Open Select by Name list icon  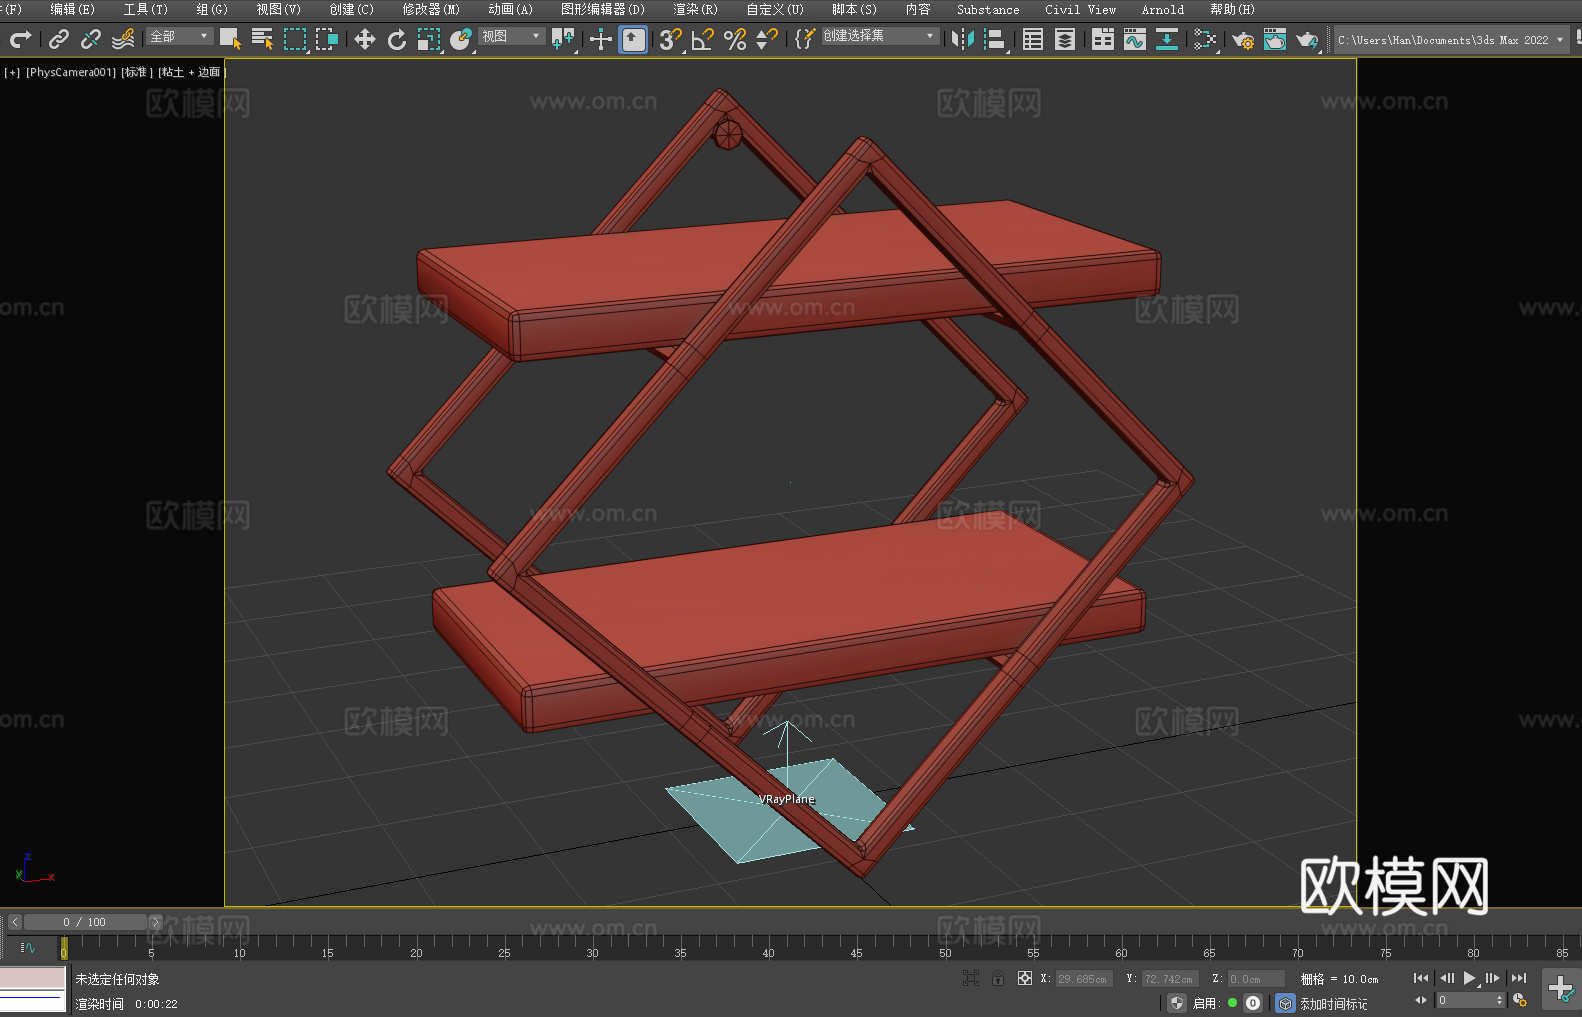pos(262,40)
